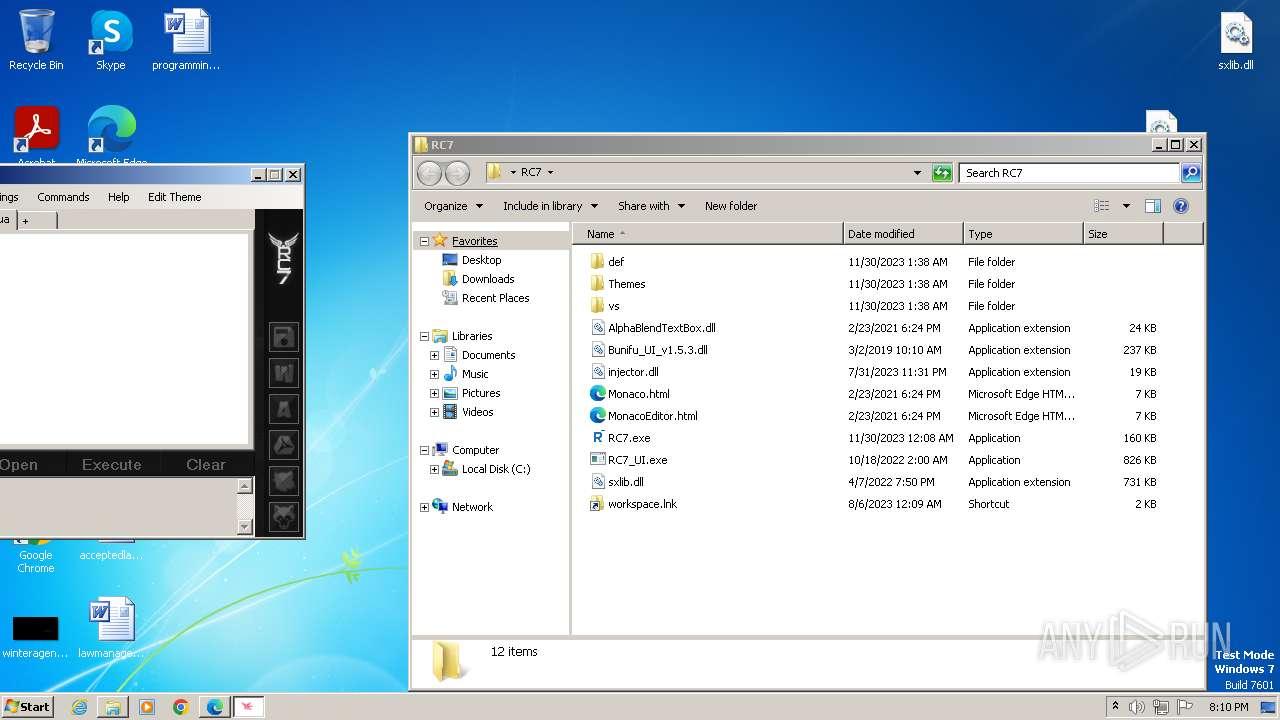Open Internet Explorer from the taskbar
This screenshot has height=720, width=1280.
(79, 707)
